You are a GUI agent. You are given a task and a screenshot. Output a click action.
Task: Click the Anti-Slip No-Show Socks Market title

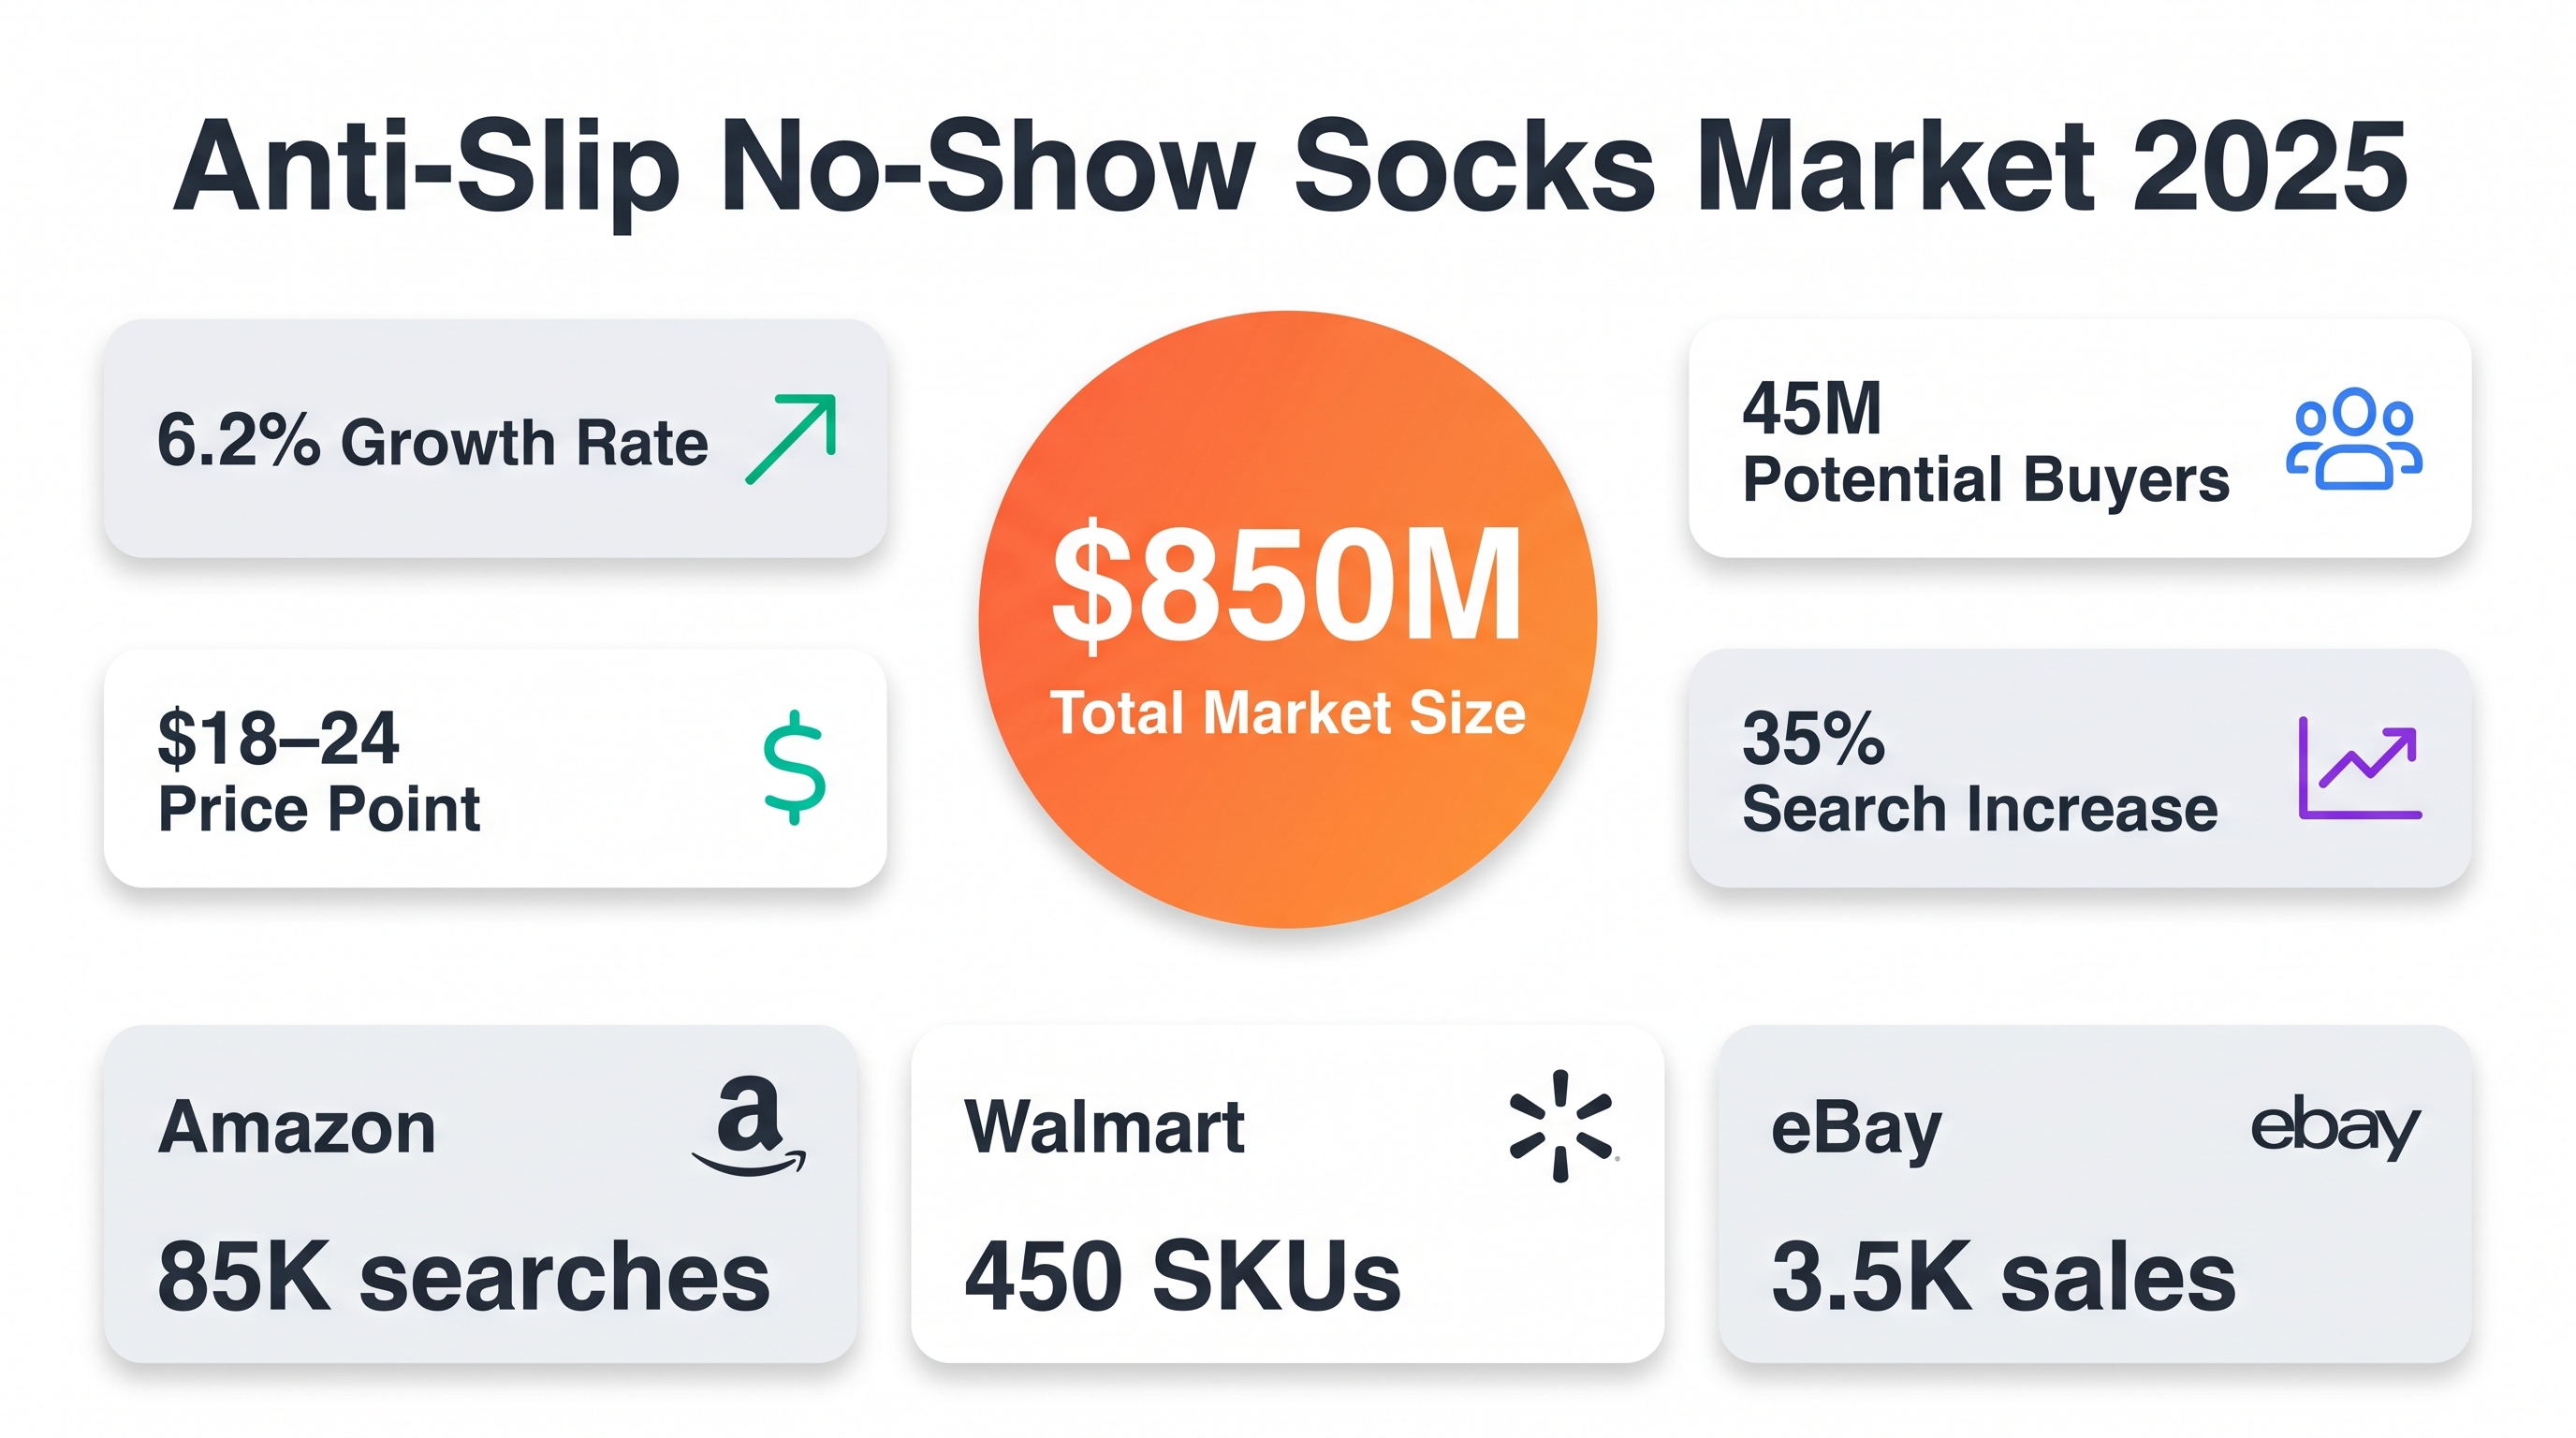(x=1289, y=168)
